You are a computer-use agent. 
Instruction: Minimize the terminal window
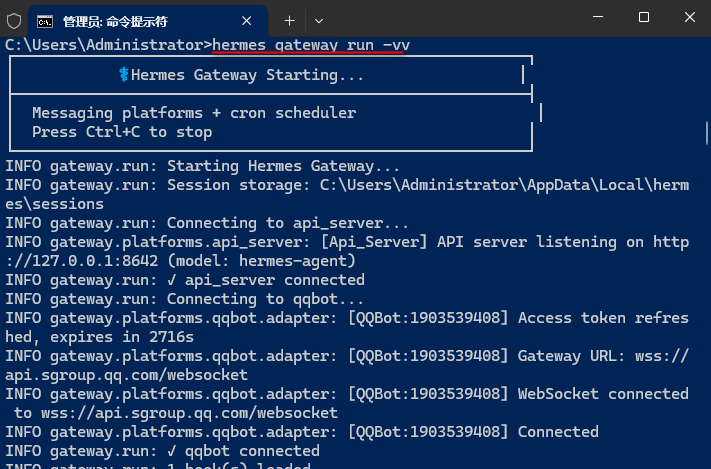[598, 17]
